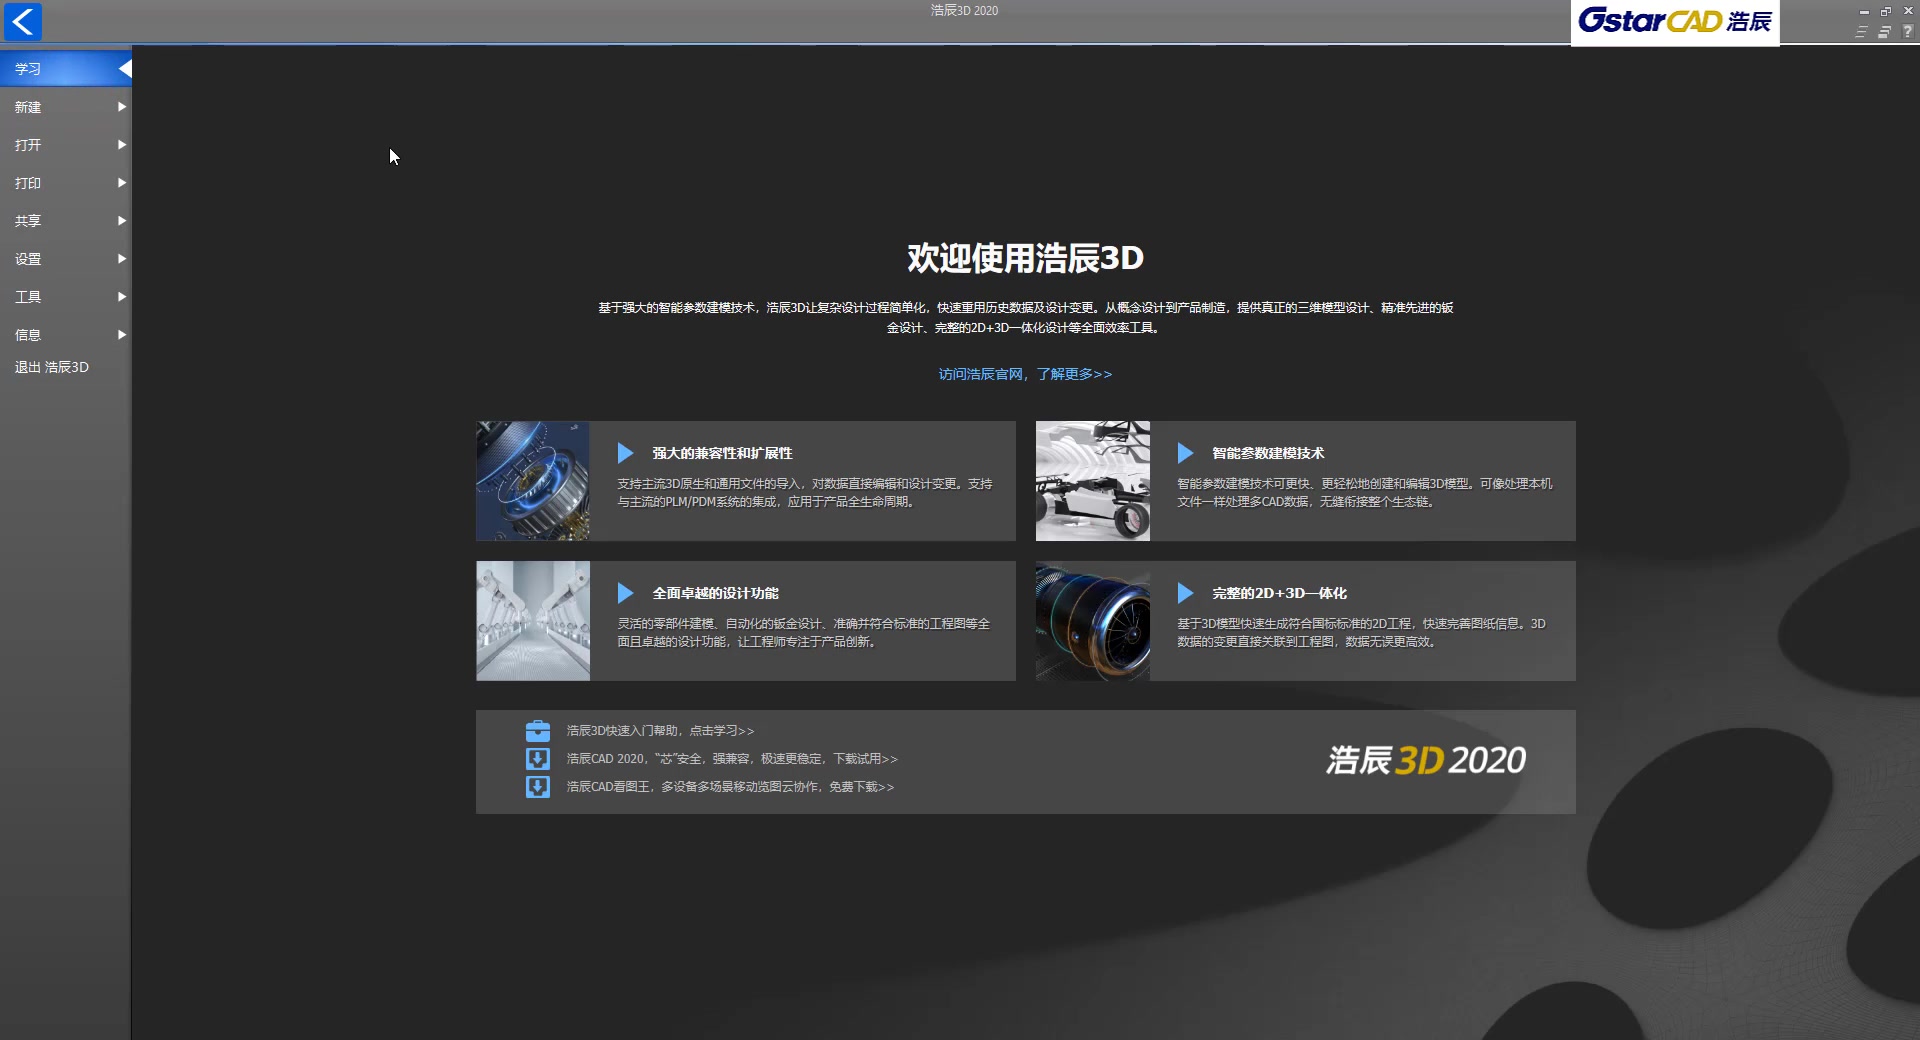Open 浩辰3D快速入门帮助 learning link

[x=661, y=731]
